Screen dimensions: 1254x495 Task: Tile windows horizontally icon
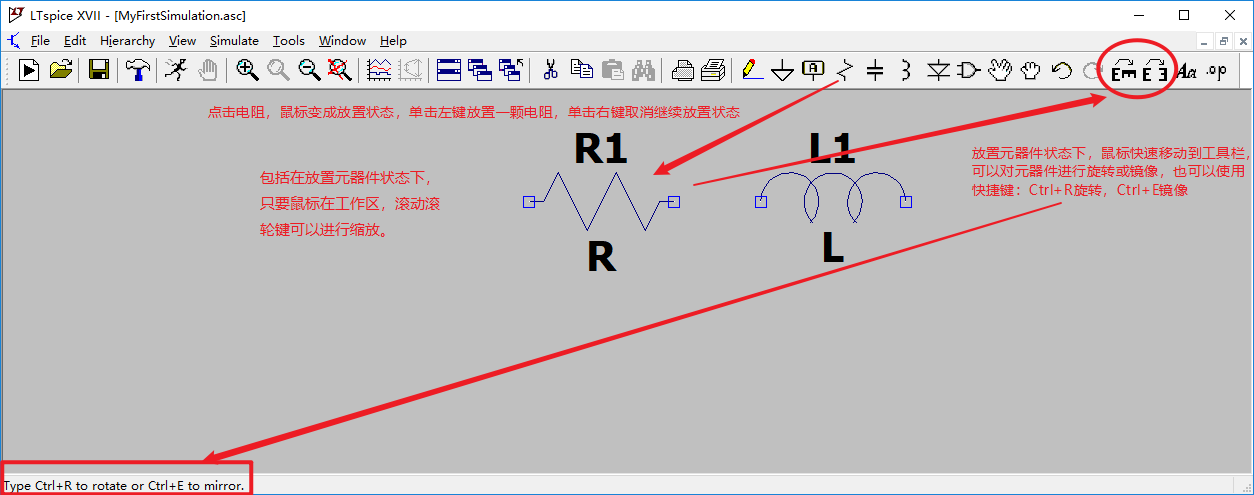(x=449, y=70)
